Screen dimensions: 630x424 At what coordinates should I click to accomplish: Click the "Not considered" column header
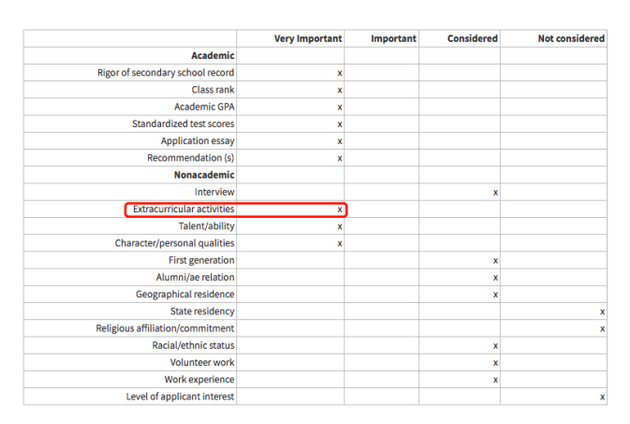(571, 39)
